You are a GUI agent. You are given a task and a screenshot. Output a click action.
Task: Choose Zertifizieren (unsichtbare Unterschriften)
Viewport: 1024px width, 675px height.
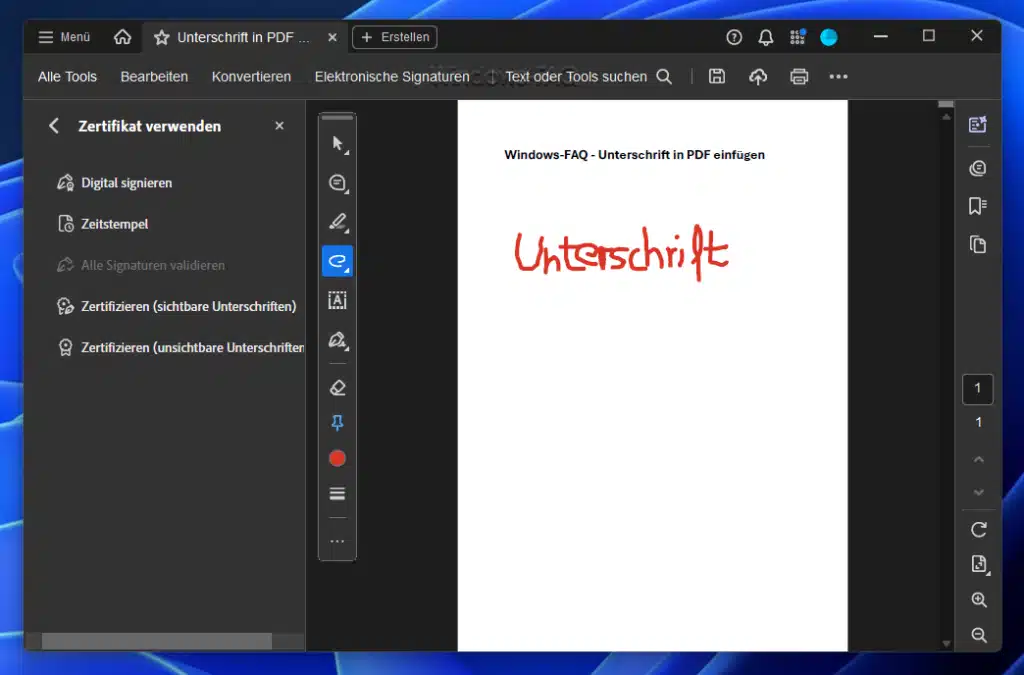pyautogui.click(x=180, y=347)
